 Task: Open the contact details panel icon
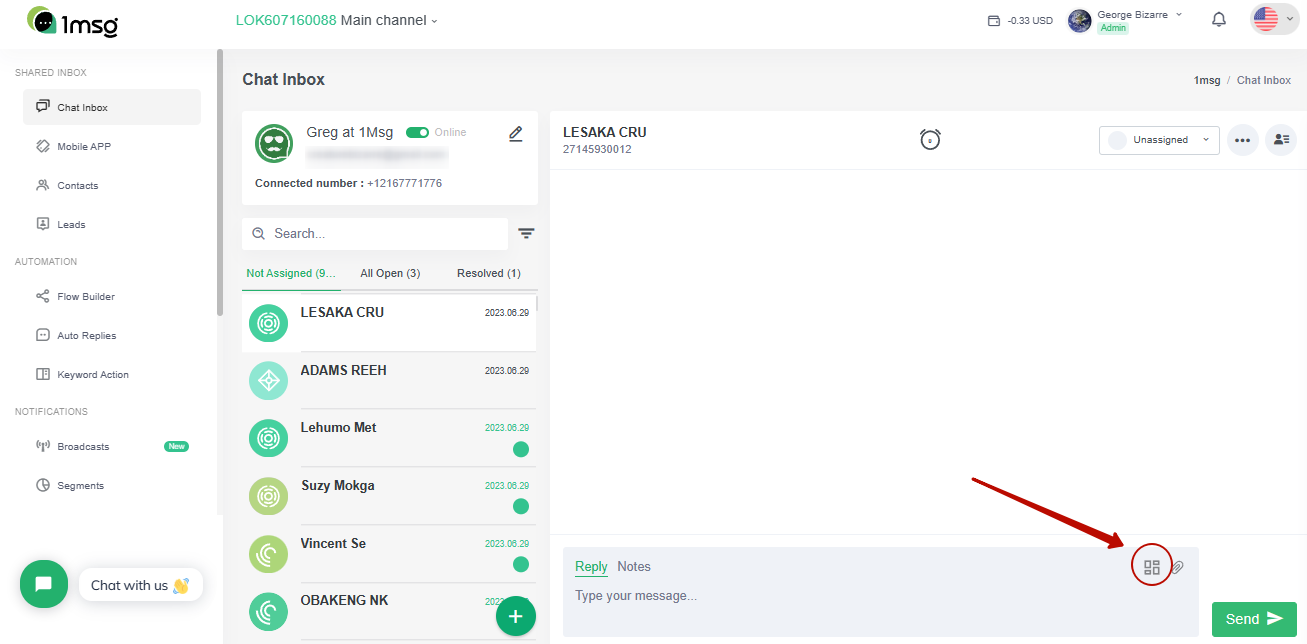(x=1281, y=140)
